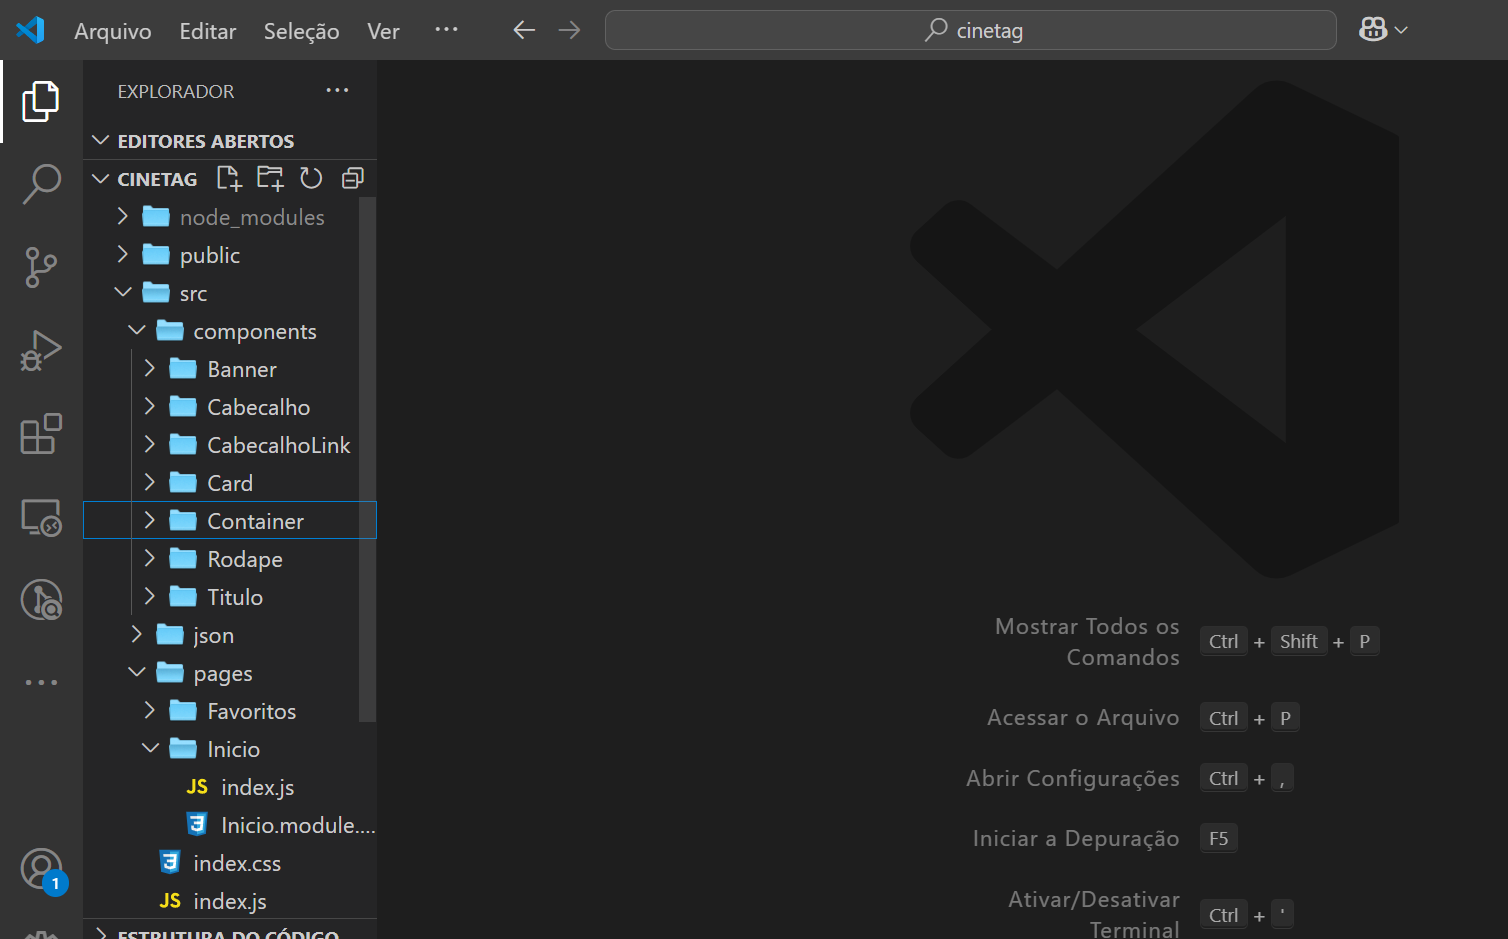Open the Source Control view

point(41,267)
